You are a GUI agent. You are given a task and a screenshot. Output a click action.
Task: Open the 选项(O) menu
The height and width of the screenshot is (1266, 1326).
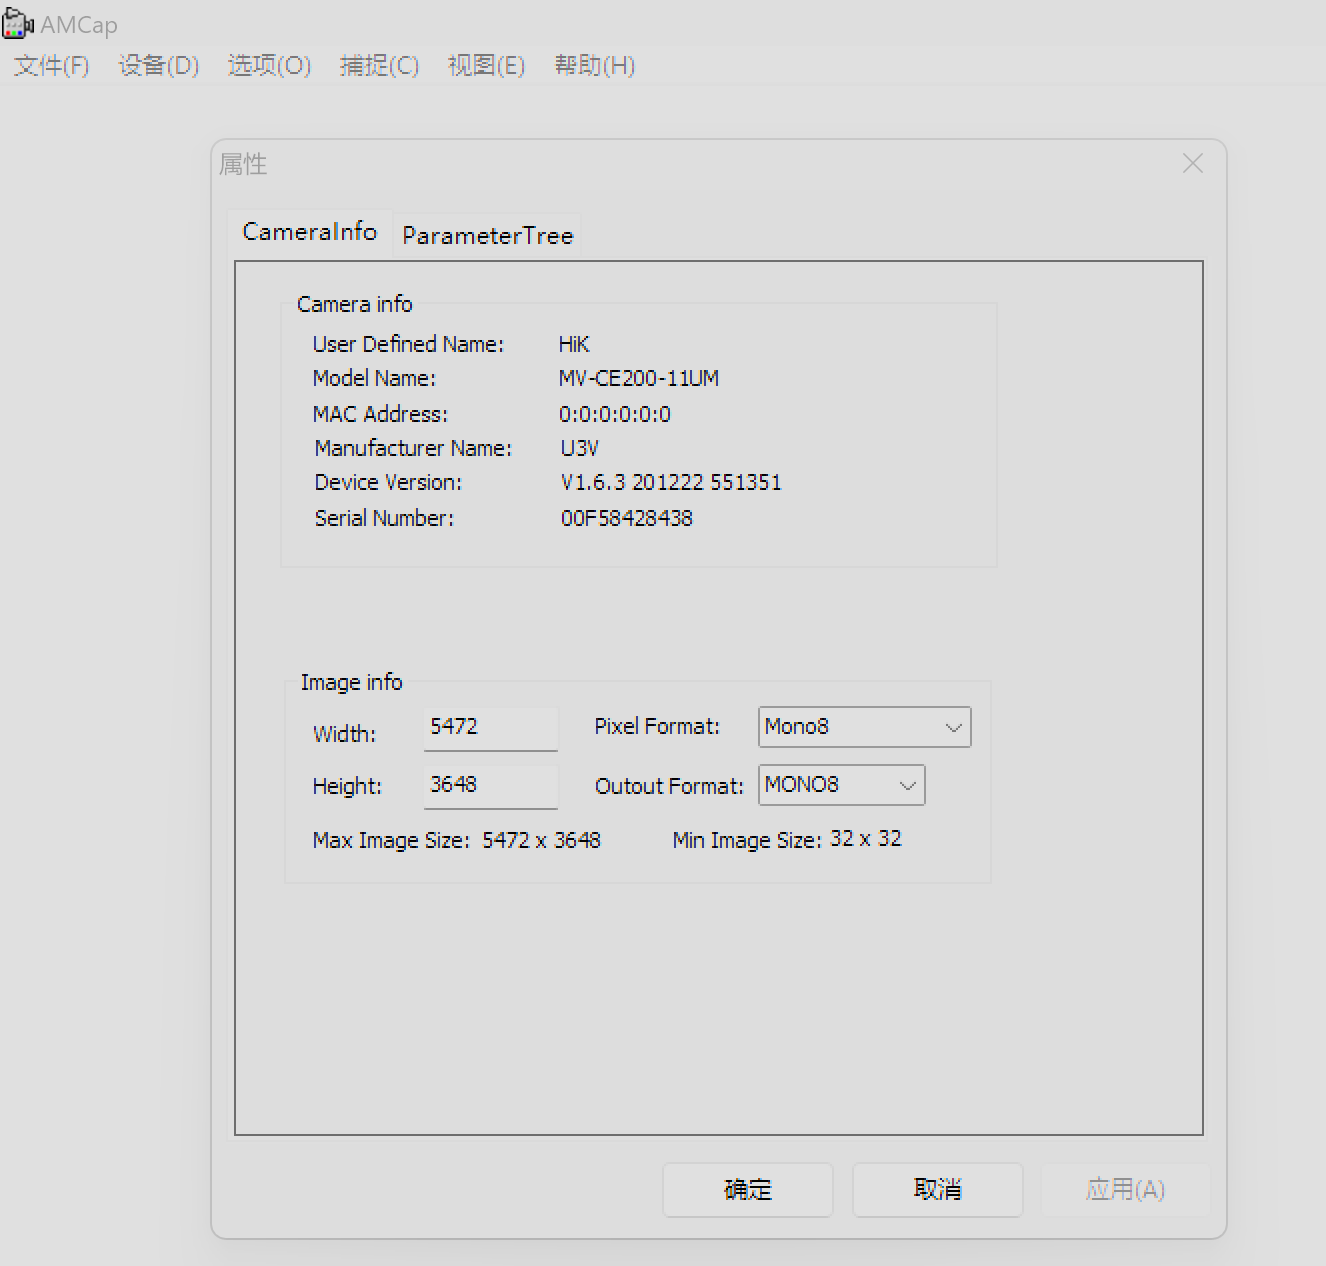click(269, 66)
